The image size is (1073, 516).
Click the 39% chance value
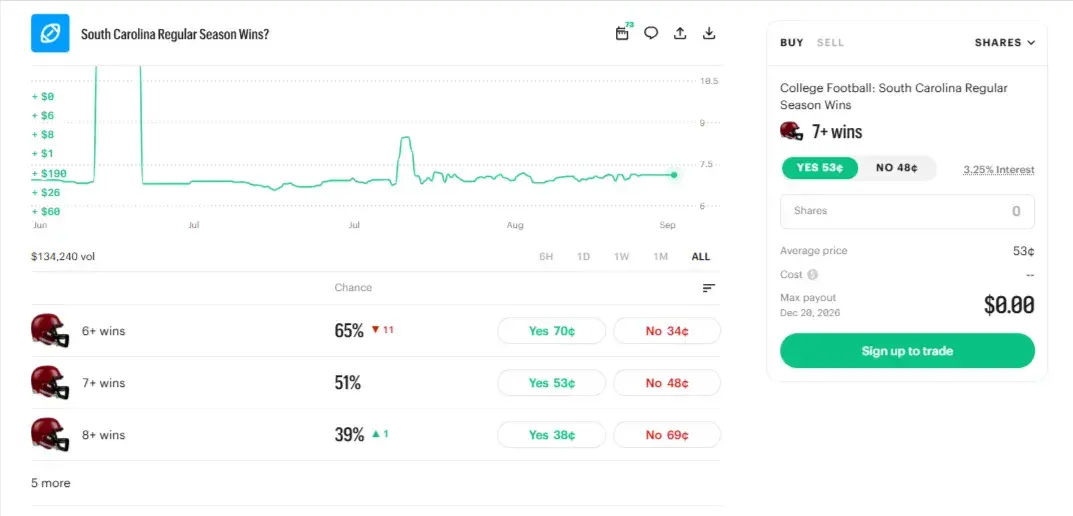(349, 435)
